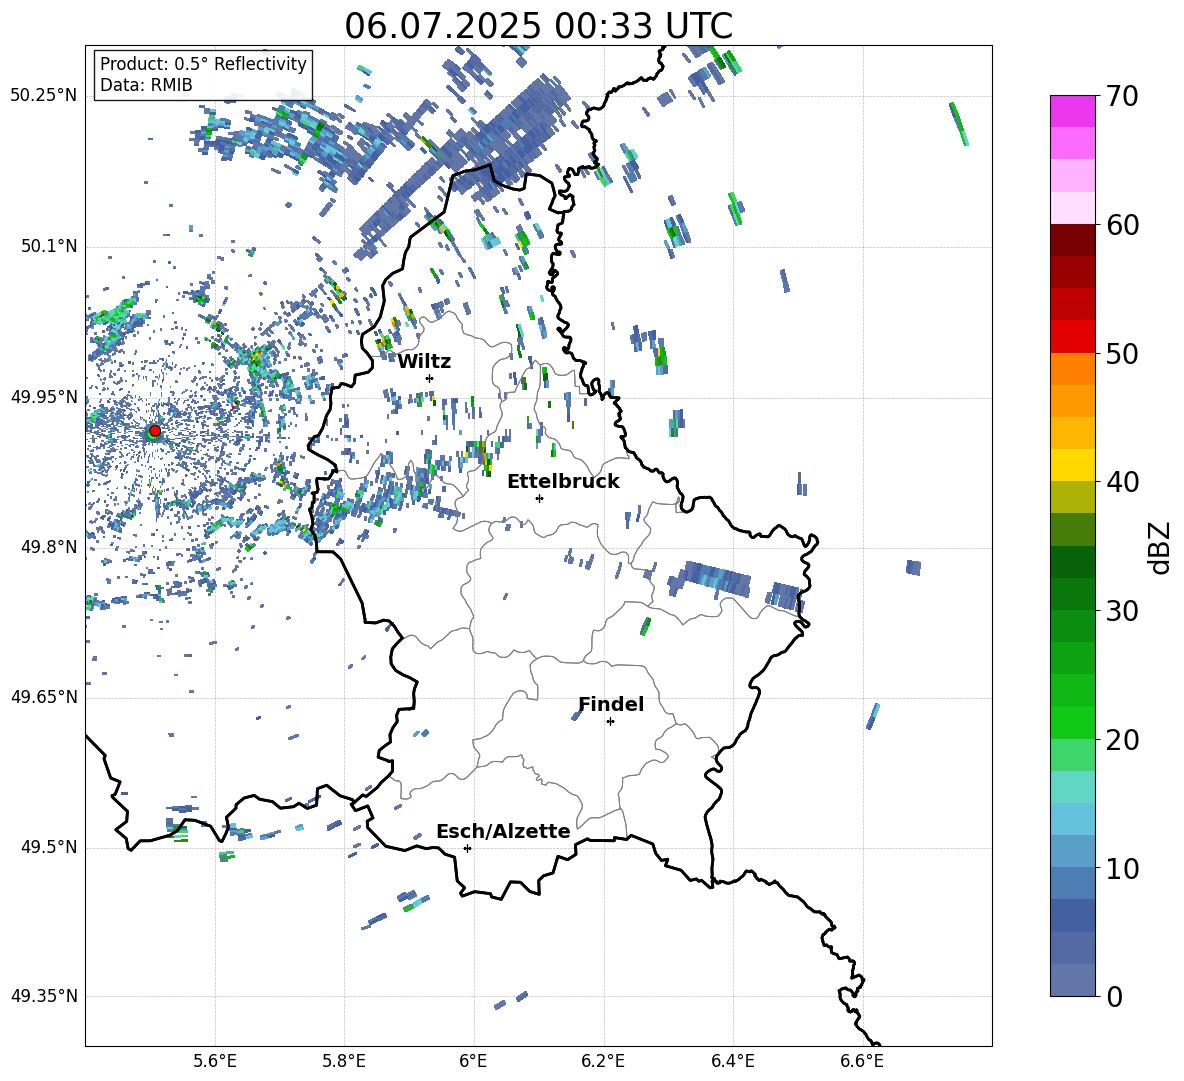Click the 20 tick on colorbar

1122,739
